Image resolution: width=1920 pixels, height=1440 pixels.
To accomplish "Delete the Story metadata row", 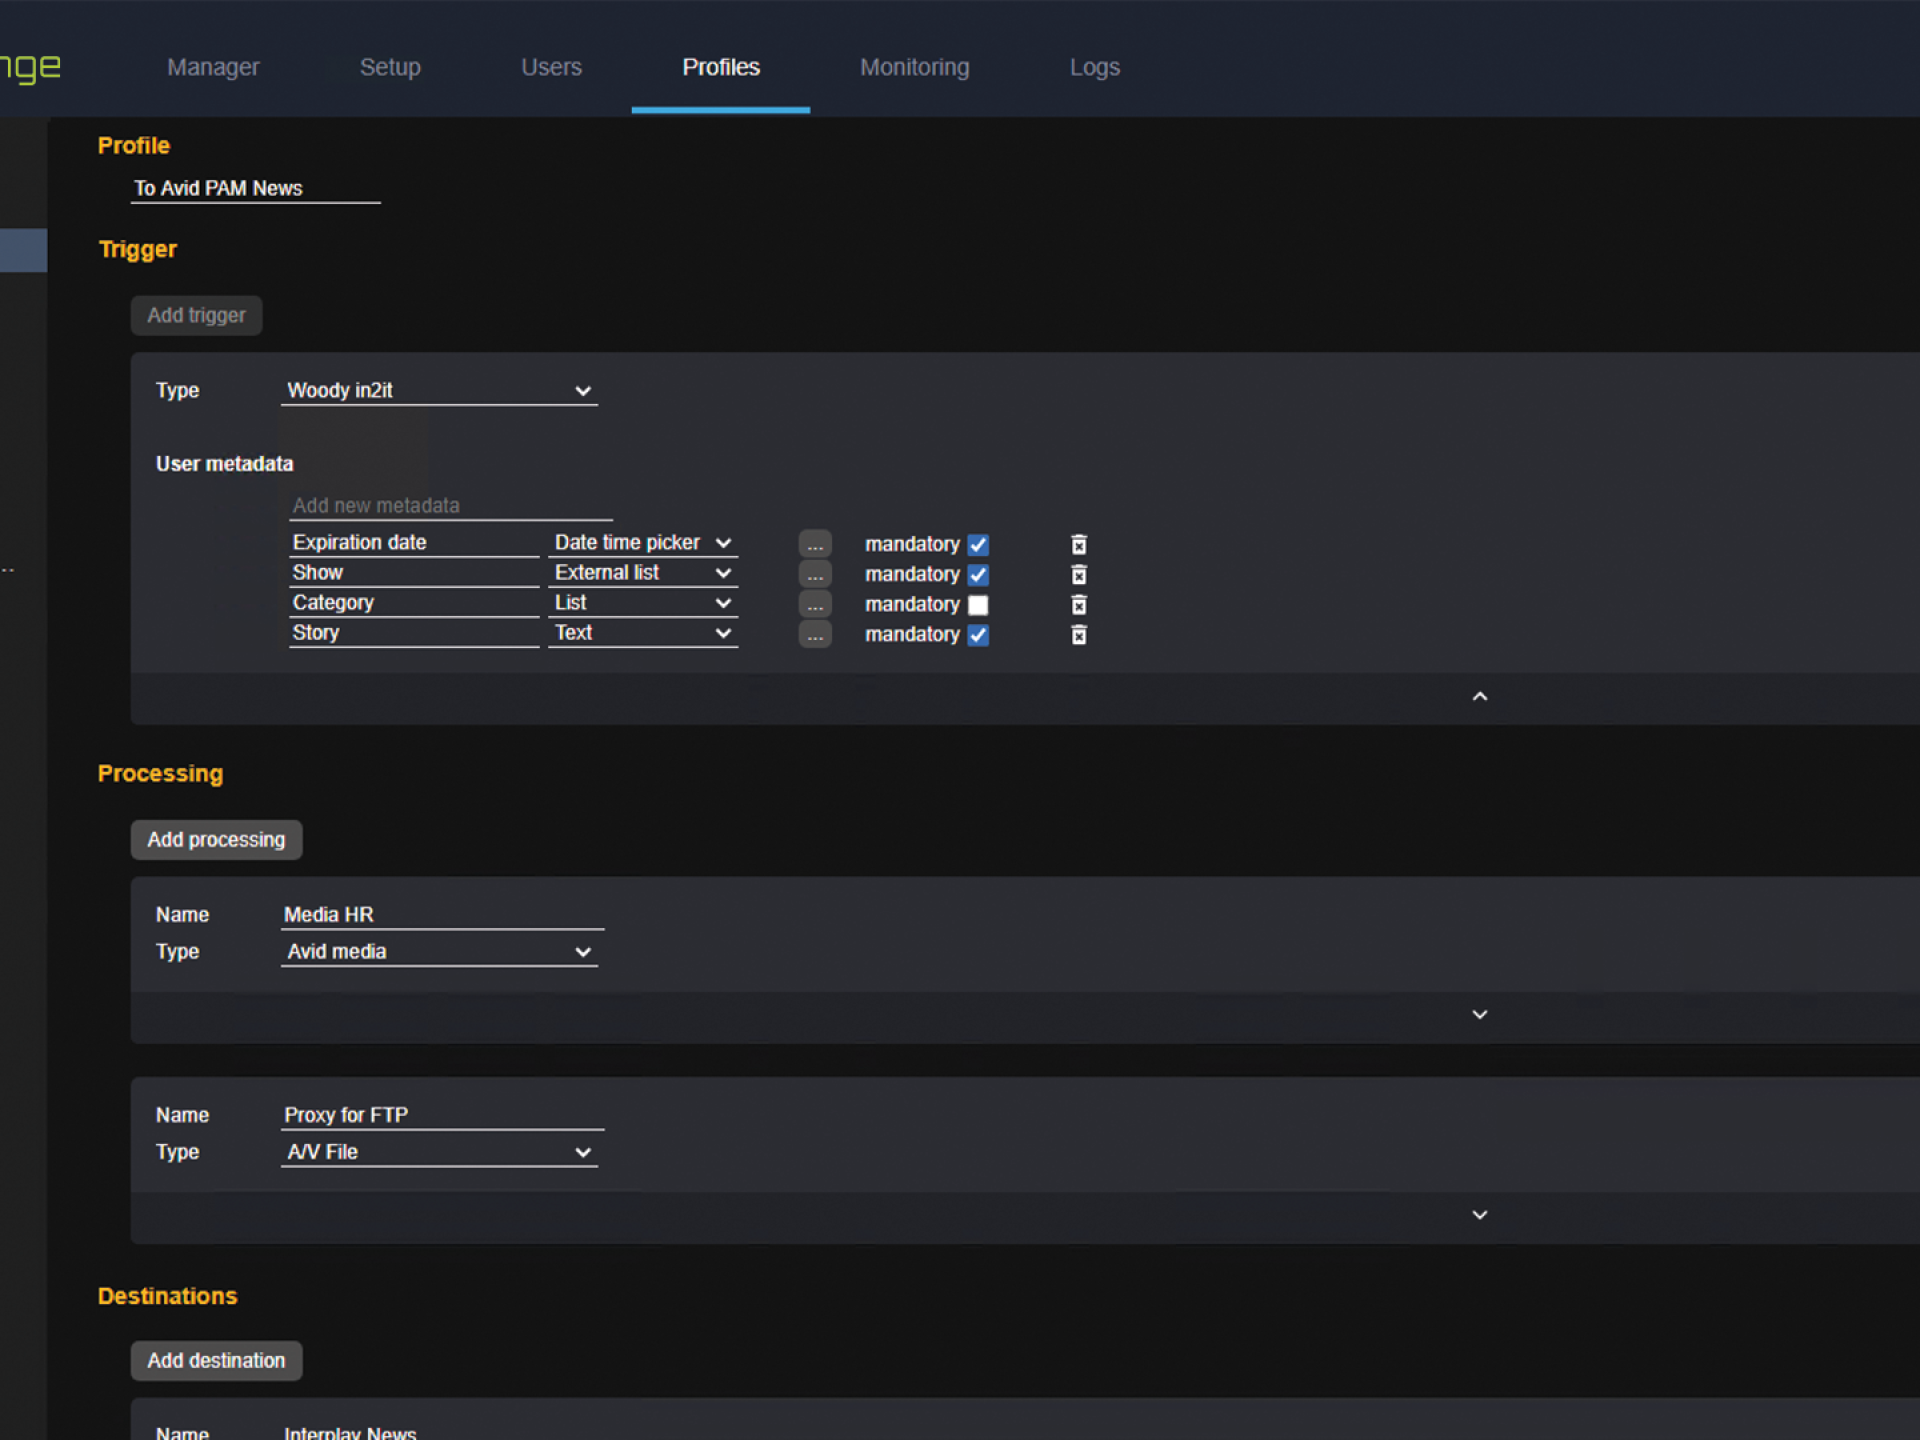I will (1079, 634).
